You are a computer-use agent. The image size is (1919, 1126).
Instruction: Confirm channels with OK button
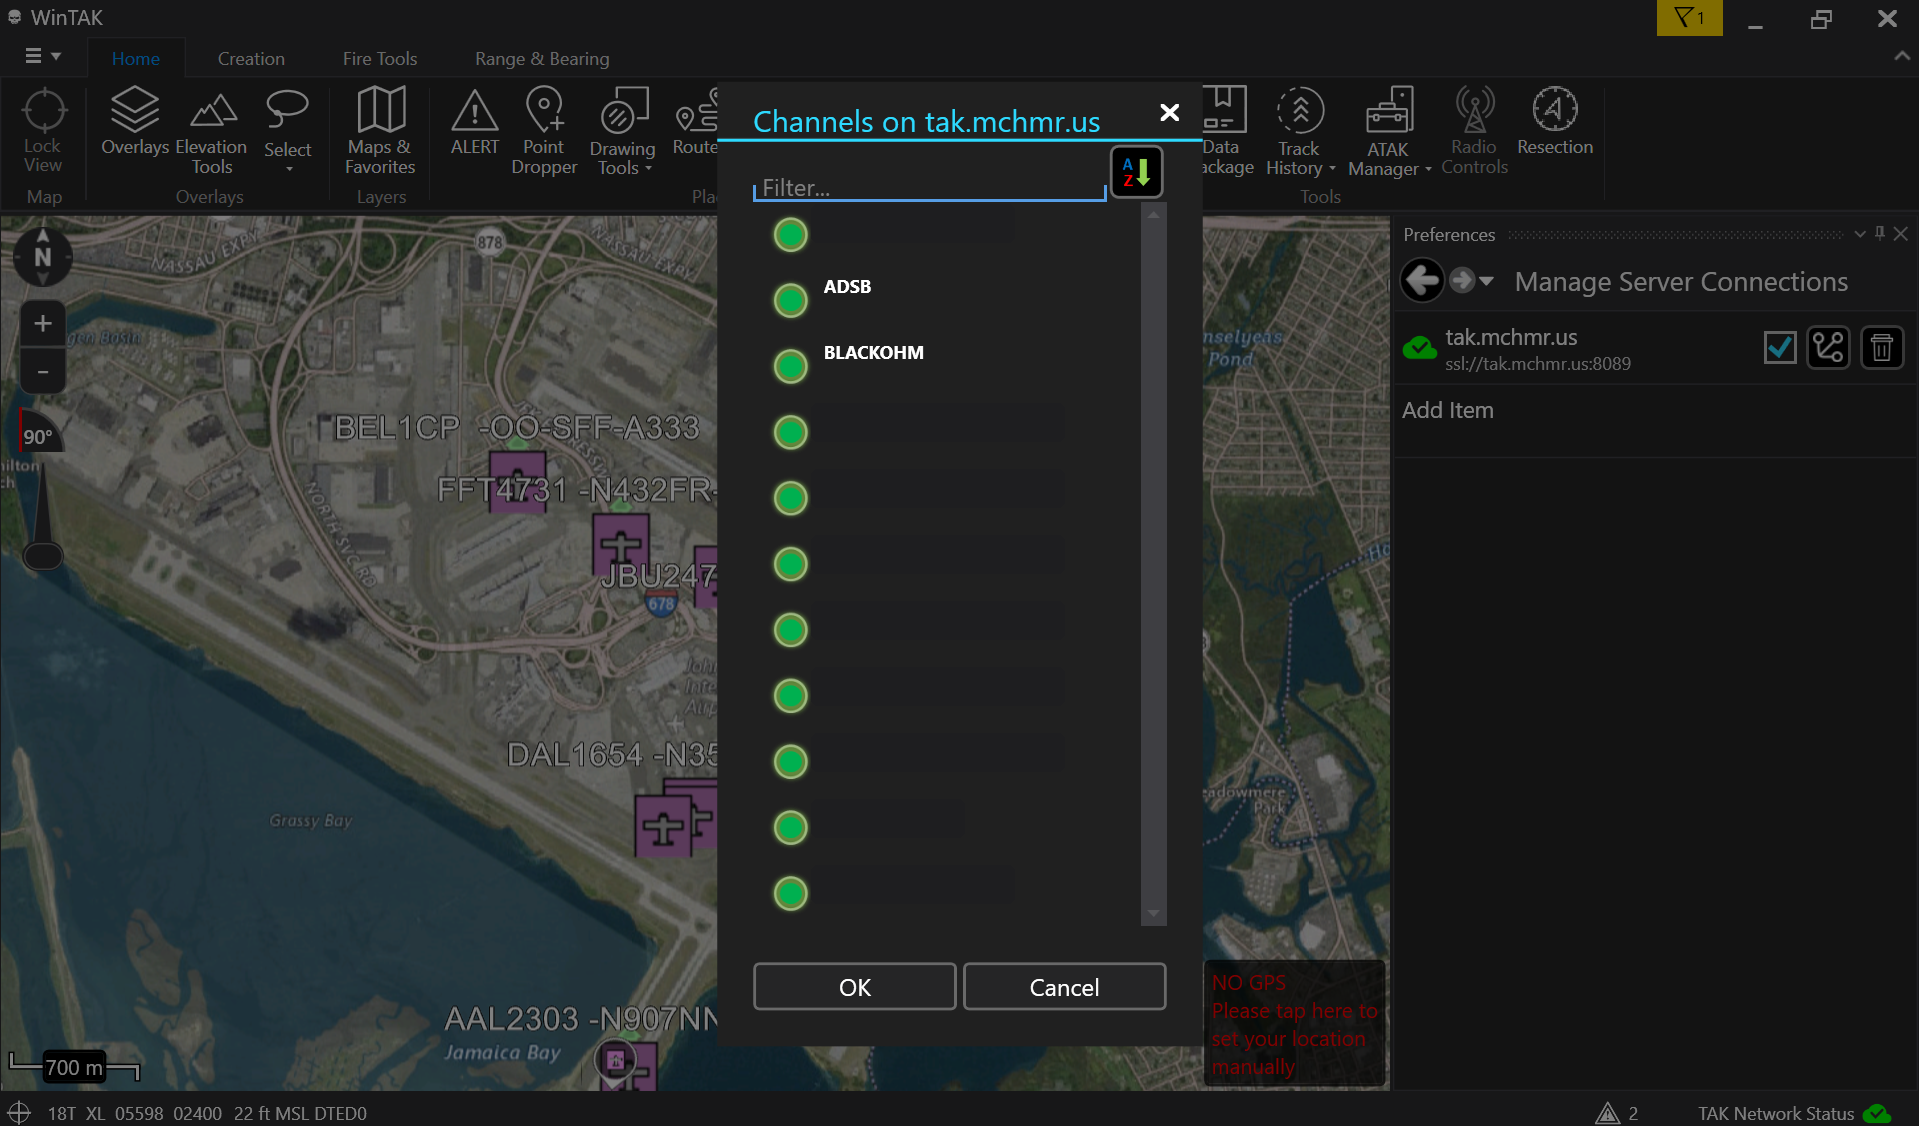(x=855, y=987)
